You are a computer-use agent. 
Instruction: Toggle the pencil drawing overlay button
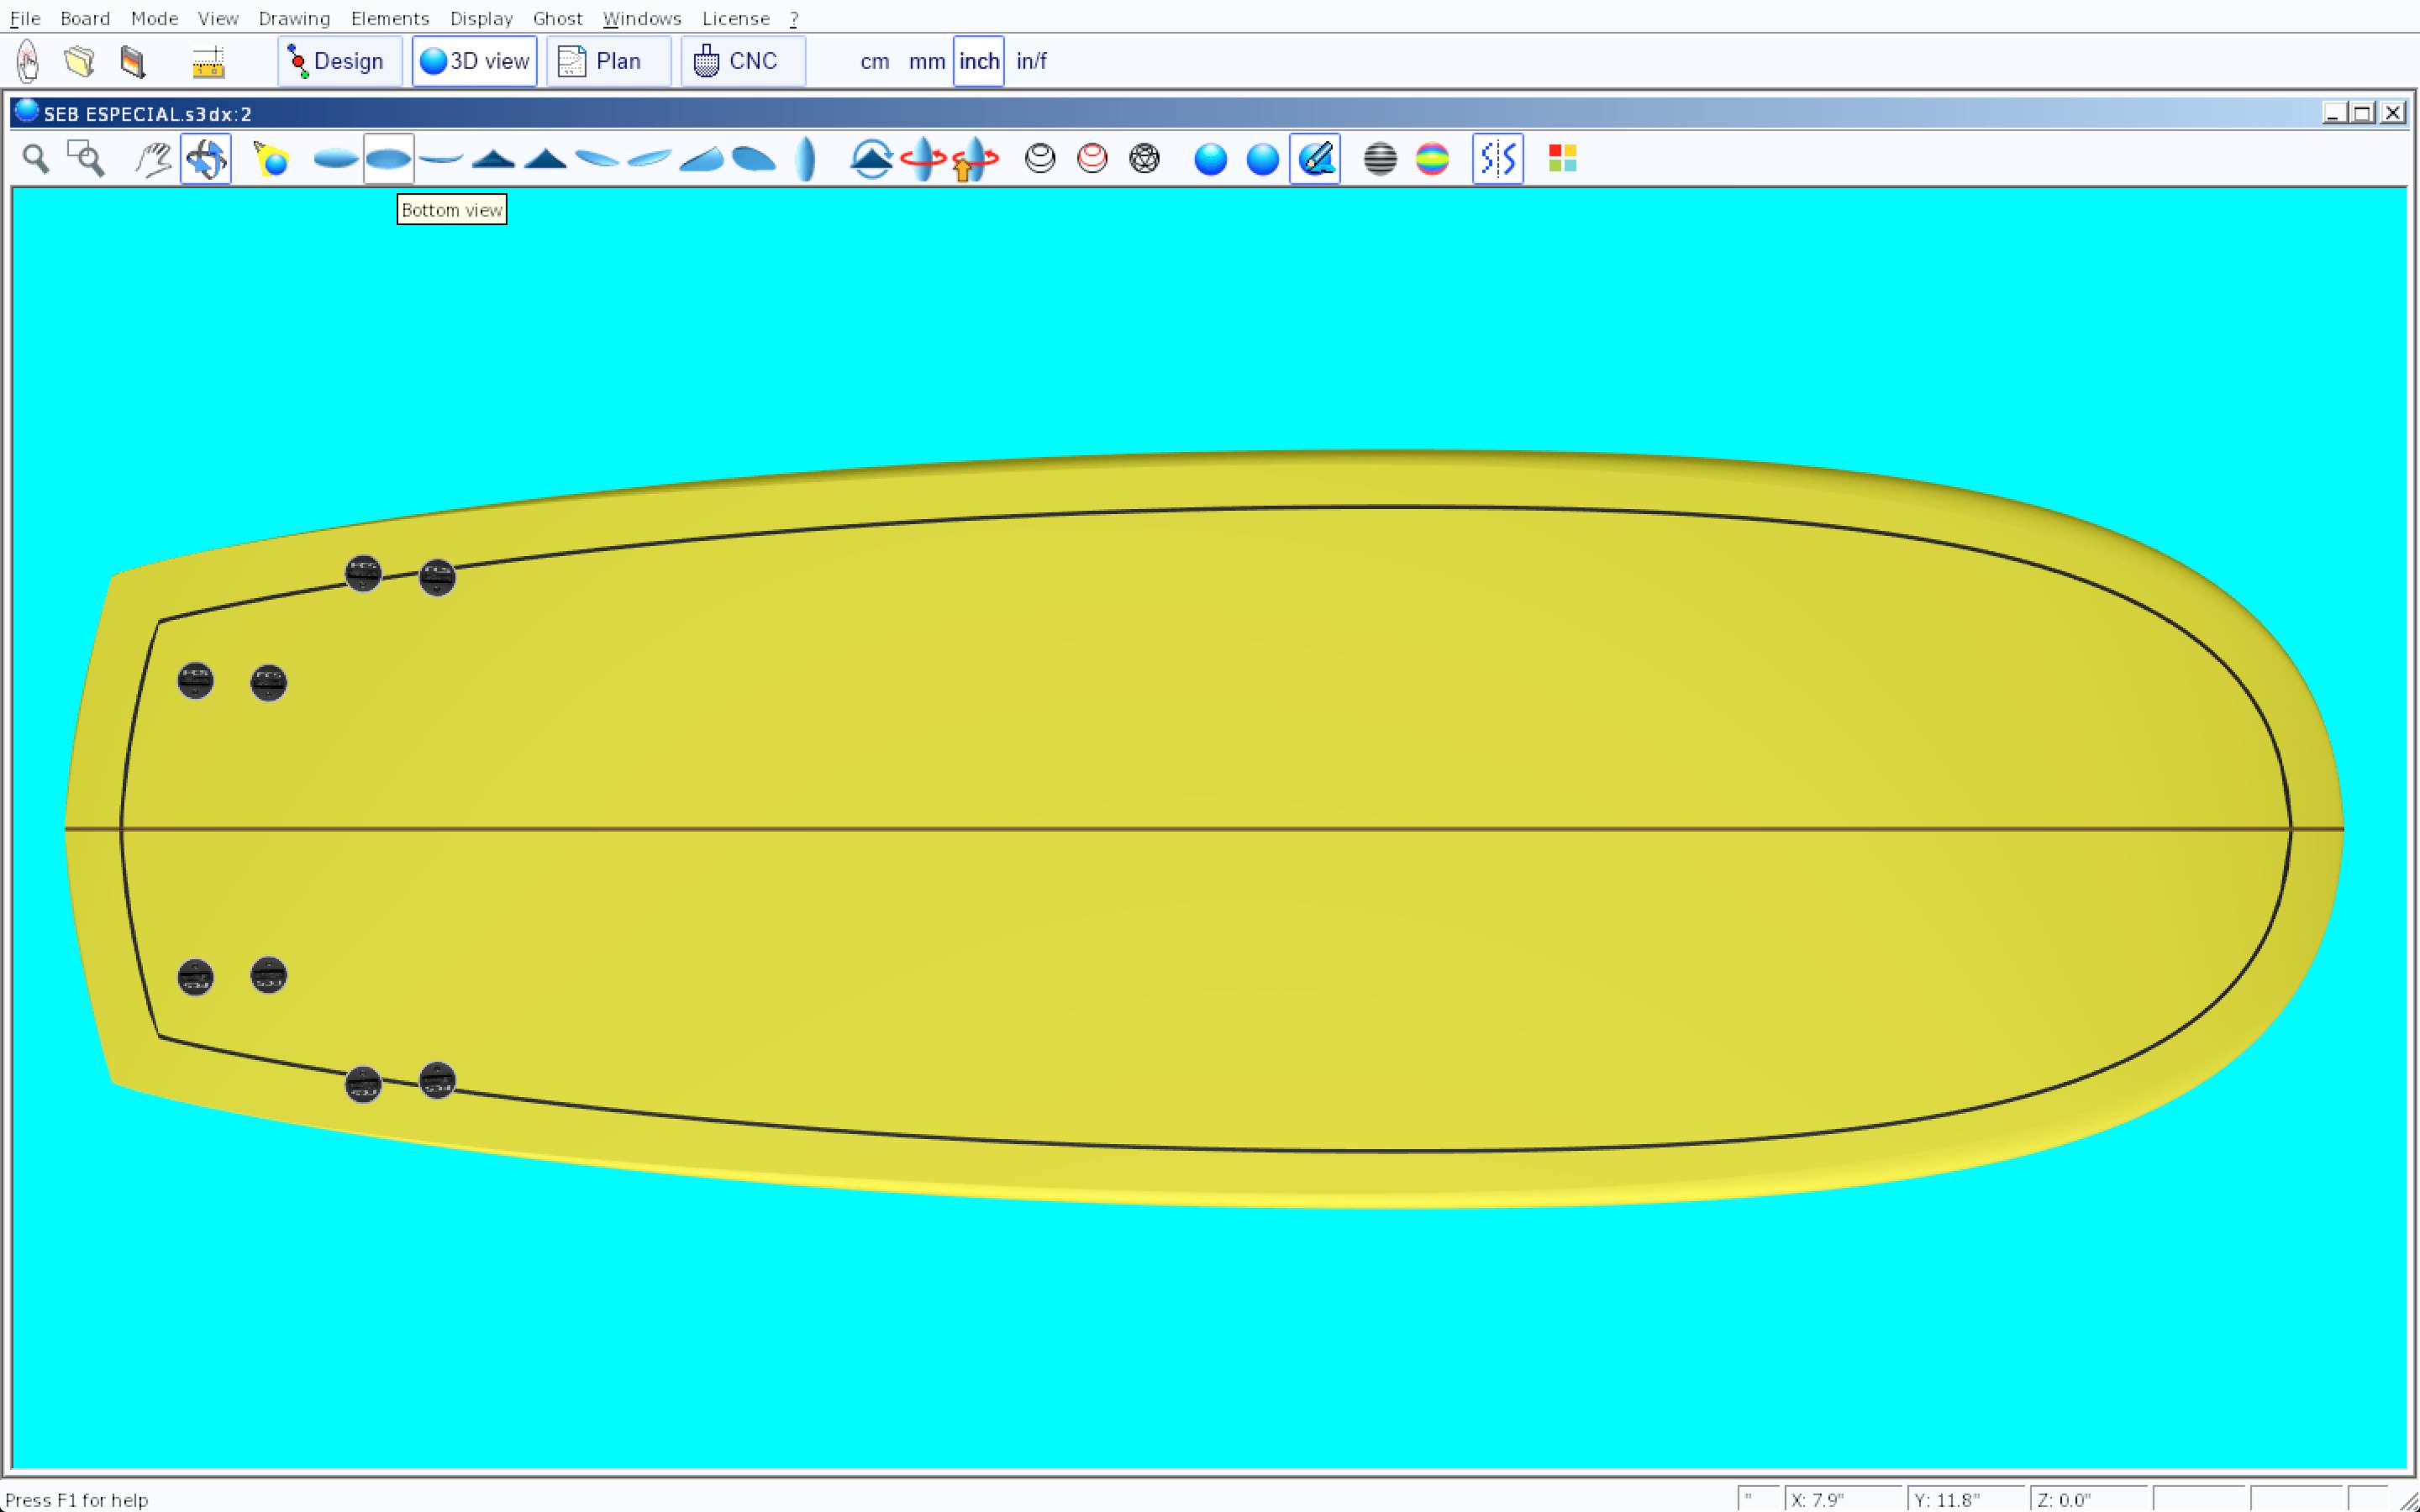1315,159
